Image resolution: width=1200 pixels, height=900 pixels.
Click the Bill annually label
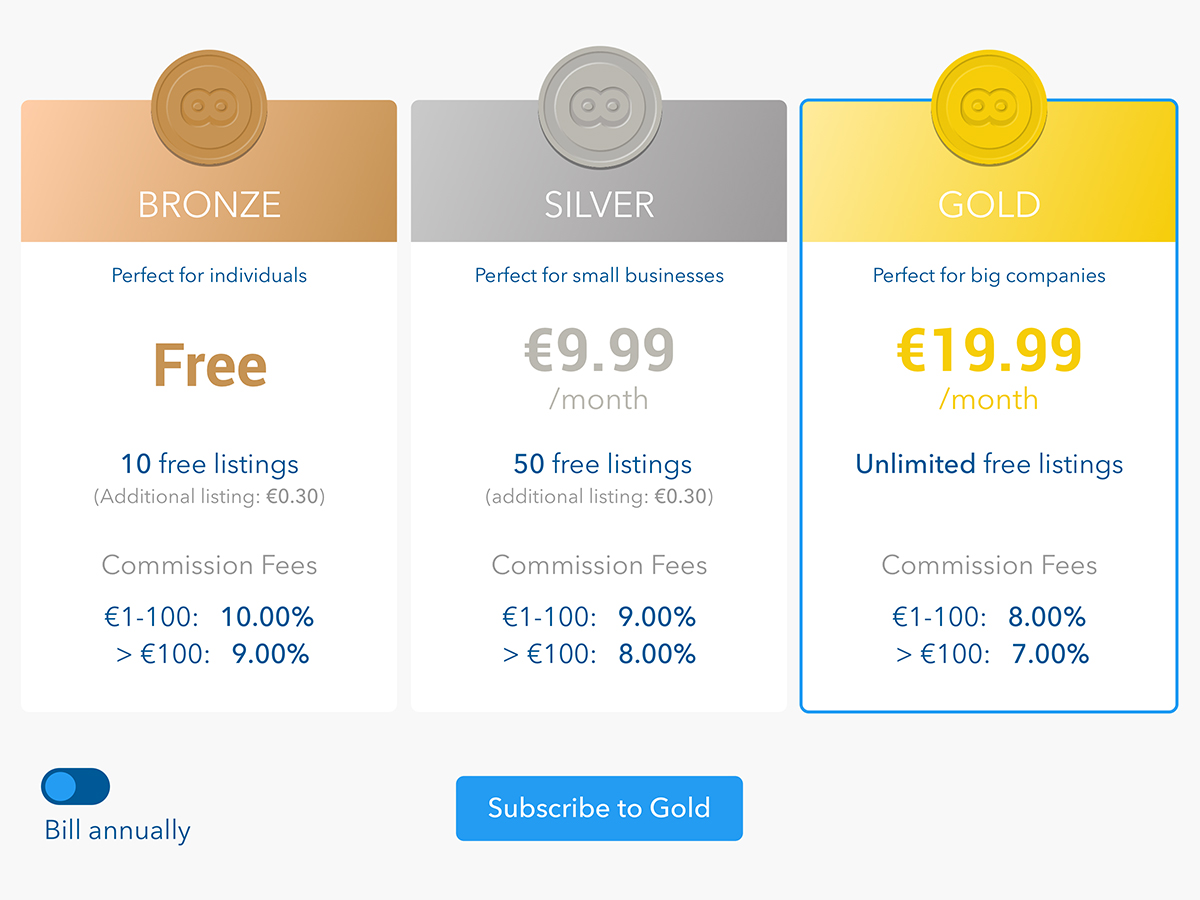(x=117, y=830)
